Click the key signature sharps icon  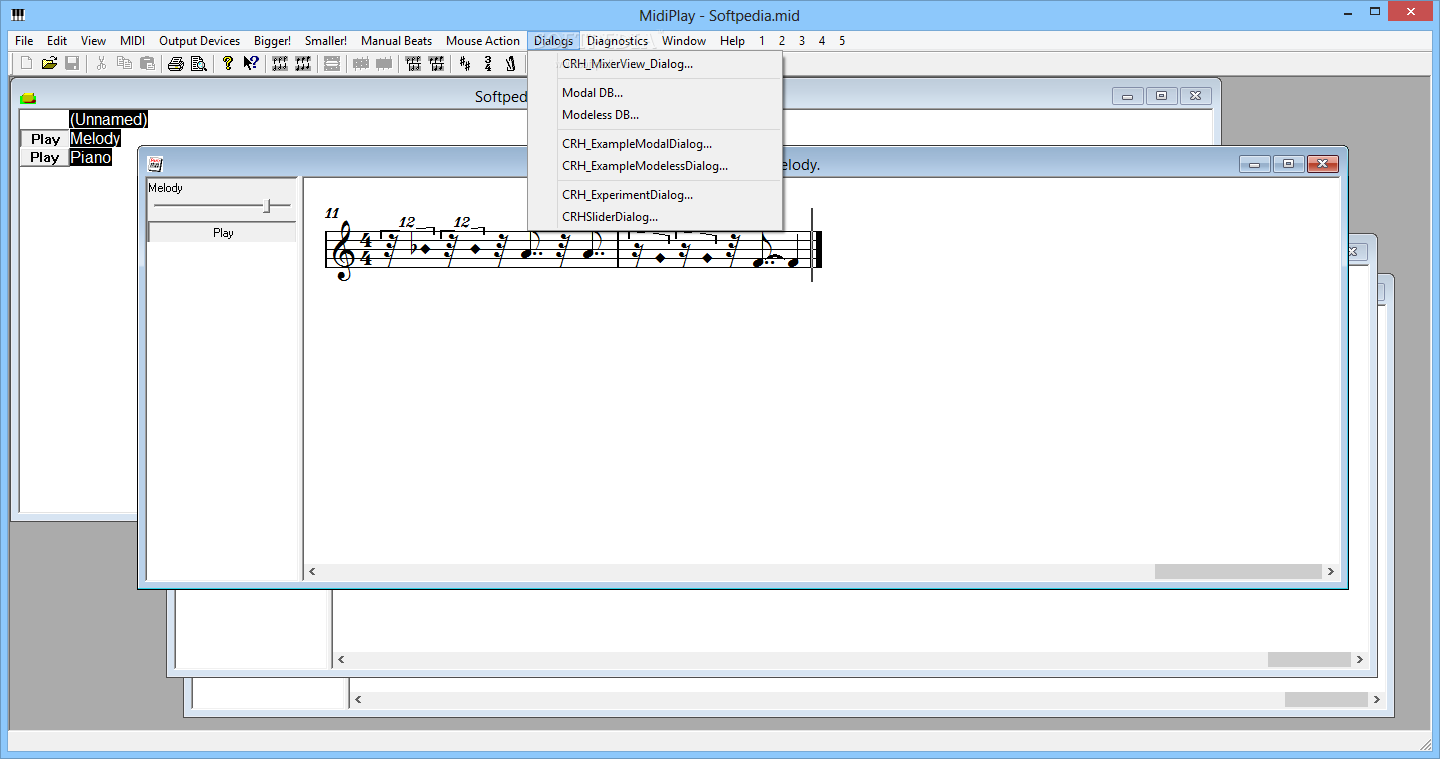465,63
